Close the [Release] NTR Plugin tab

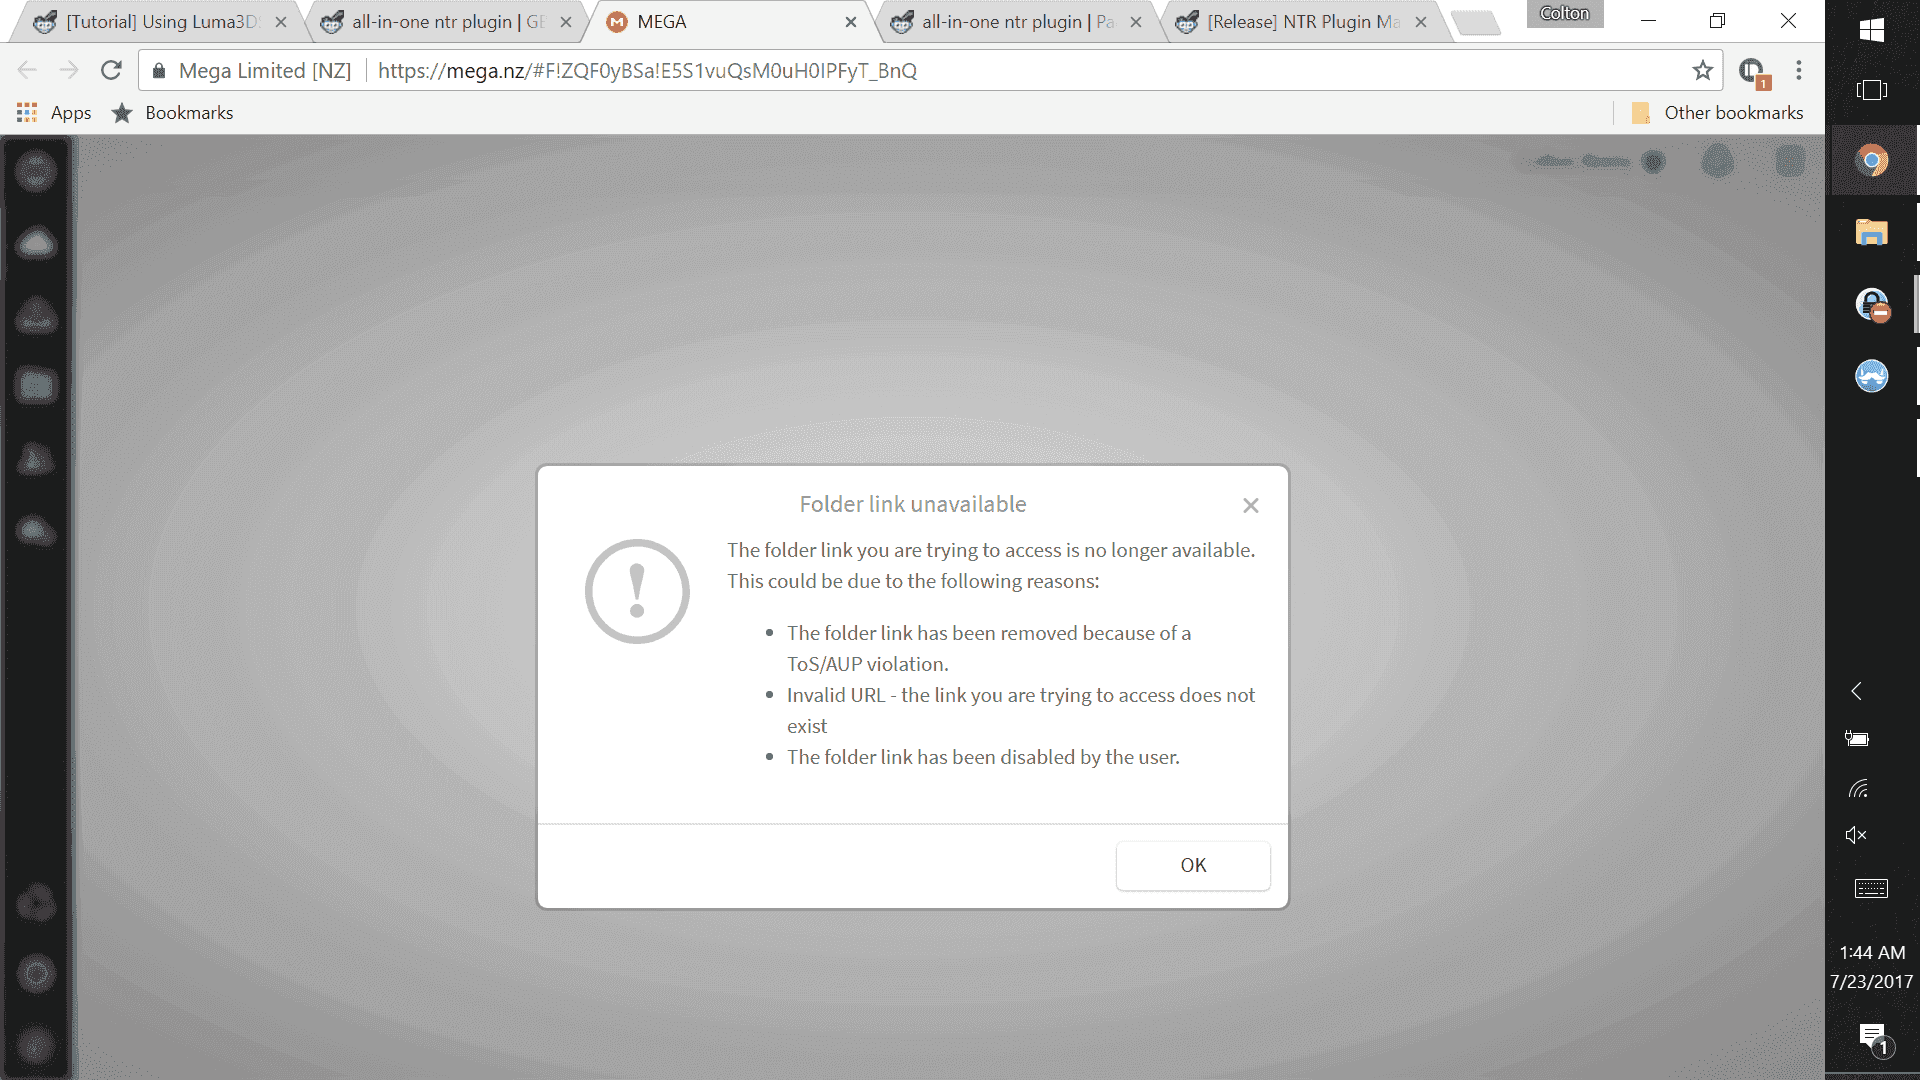1421,22
